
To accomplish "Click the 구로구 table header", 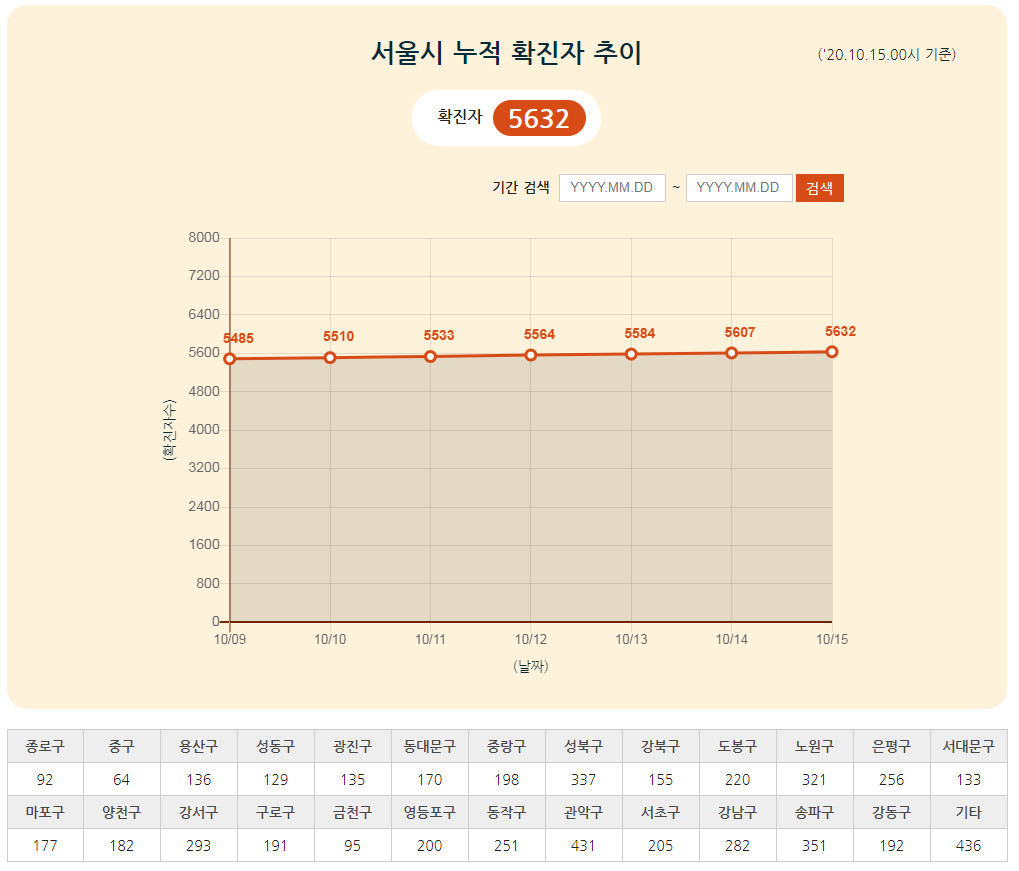I will pyautogui.click(x=276, y=812).
